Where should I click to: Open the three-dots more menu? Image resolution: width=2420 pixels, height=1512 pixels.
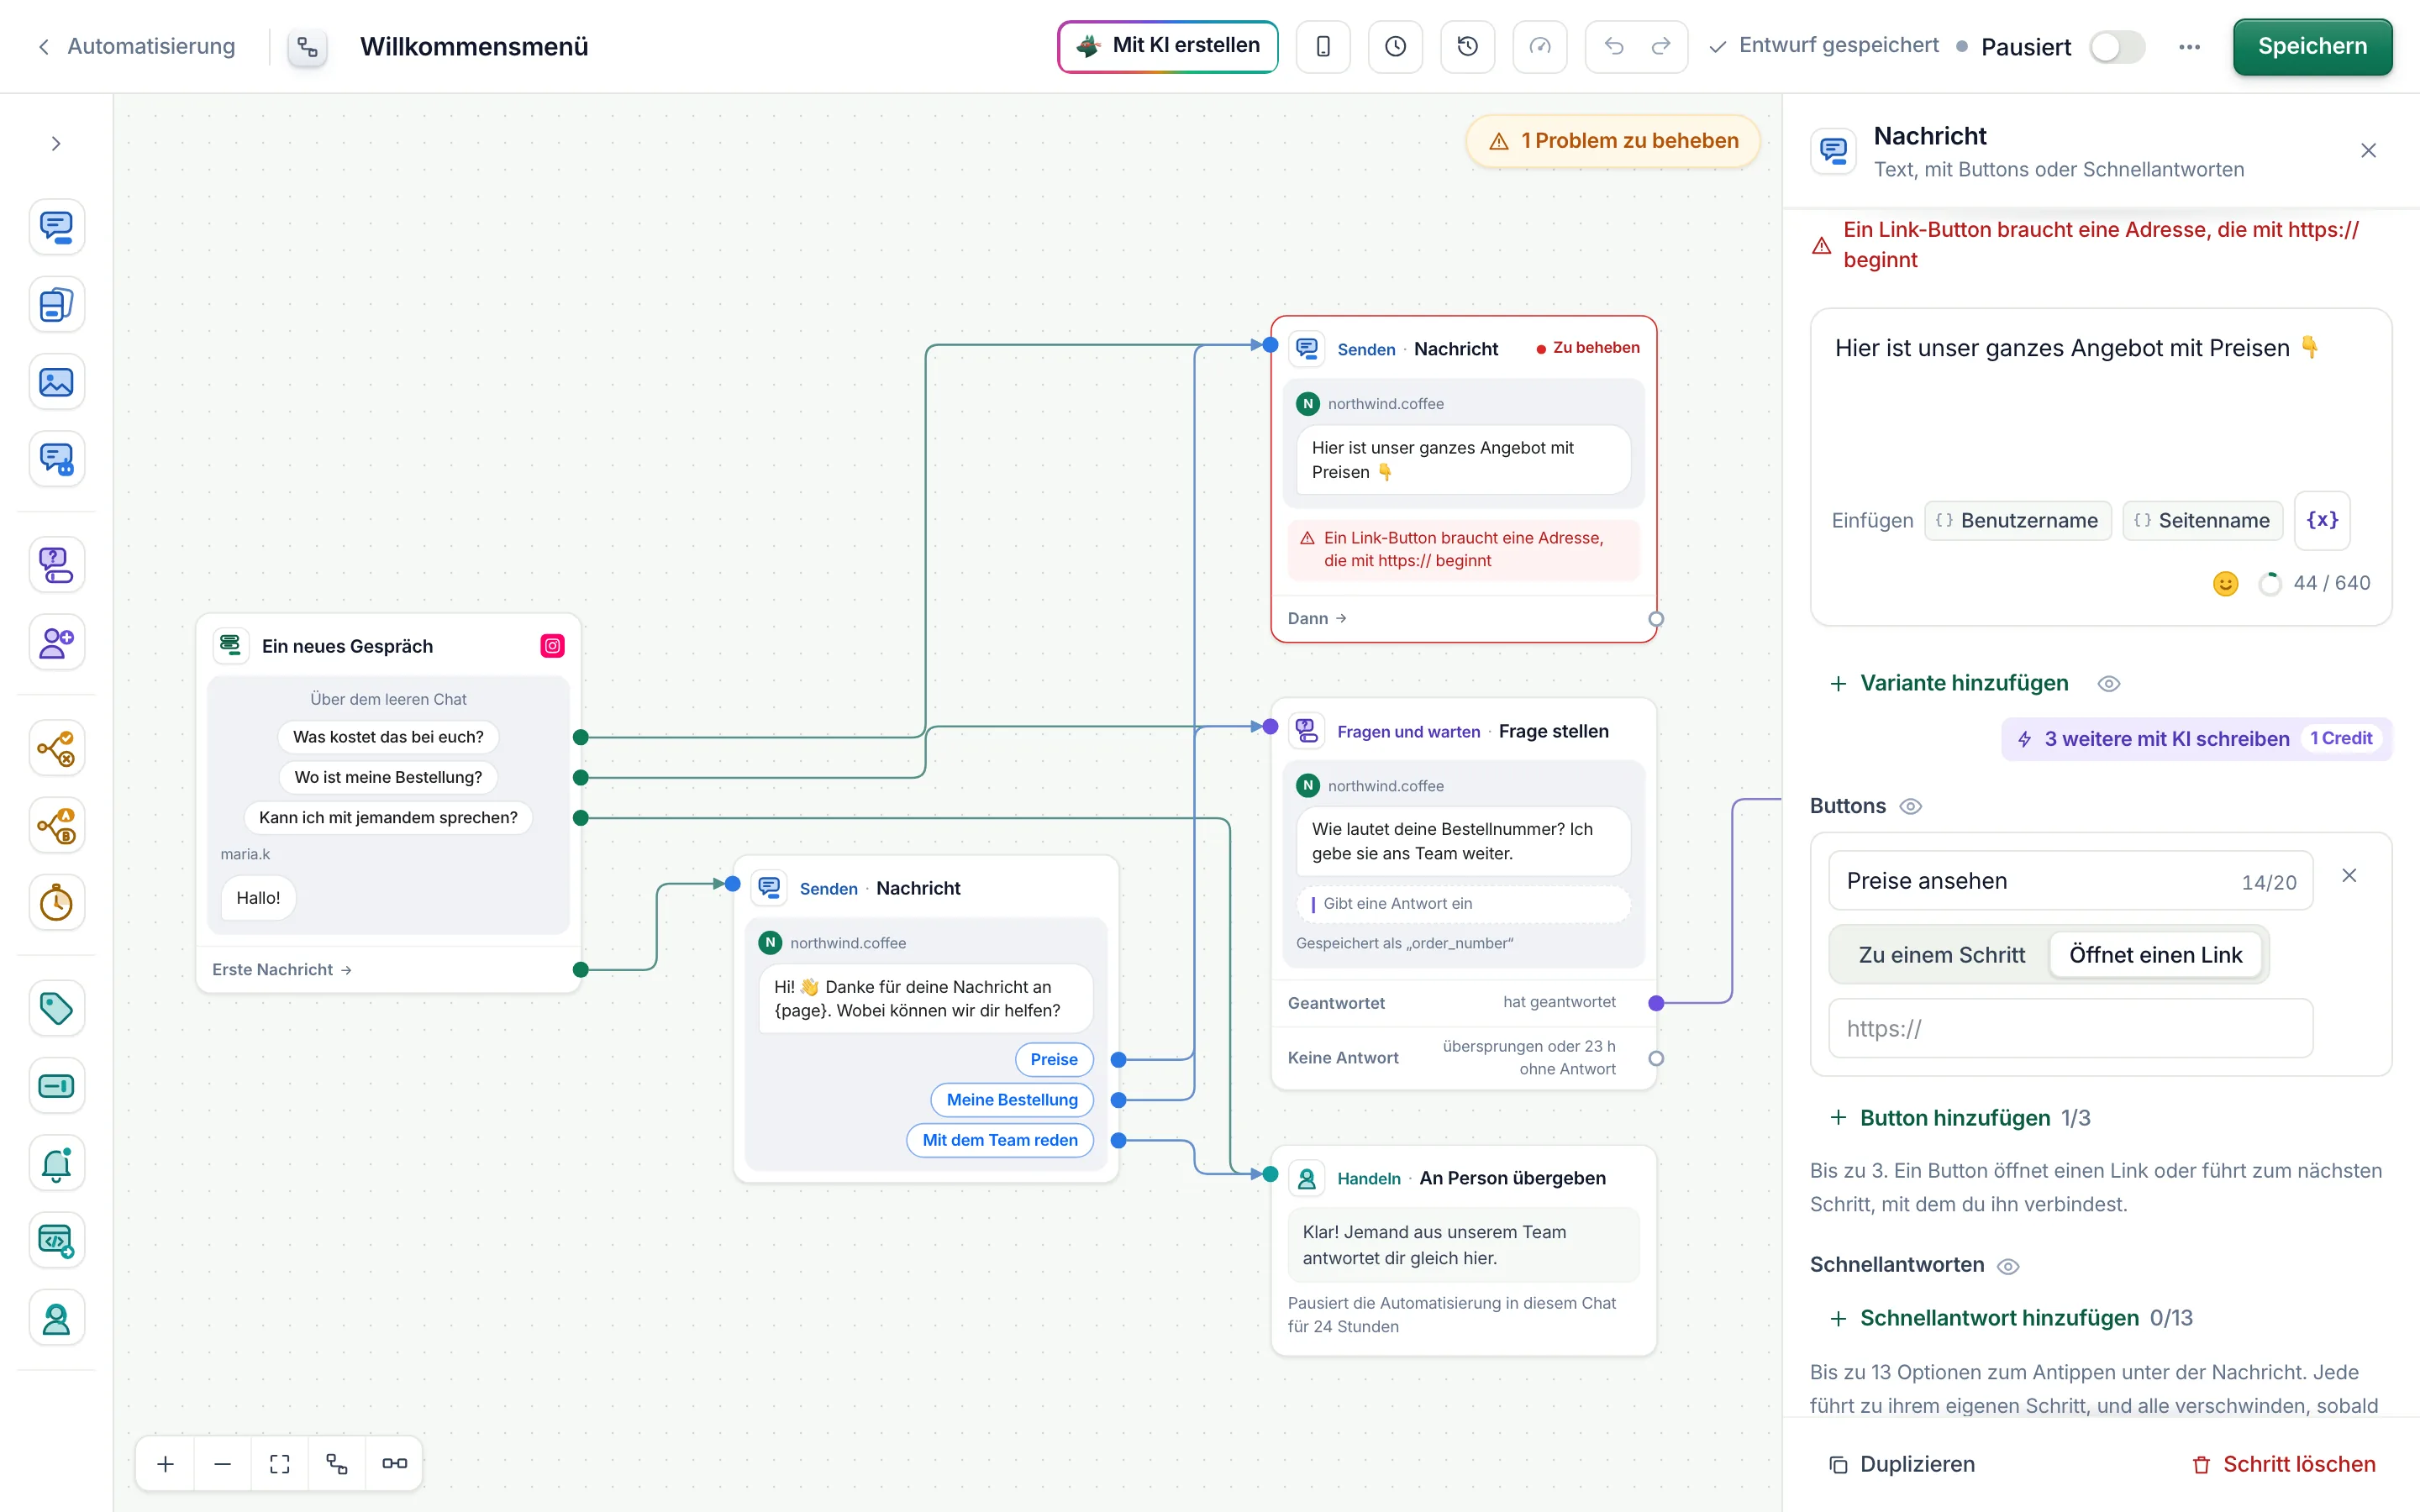point(2189,46)
